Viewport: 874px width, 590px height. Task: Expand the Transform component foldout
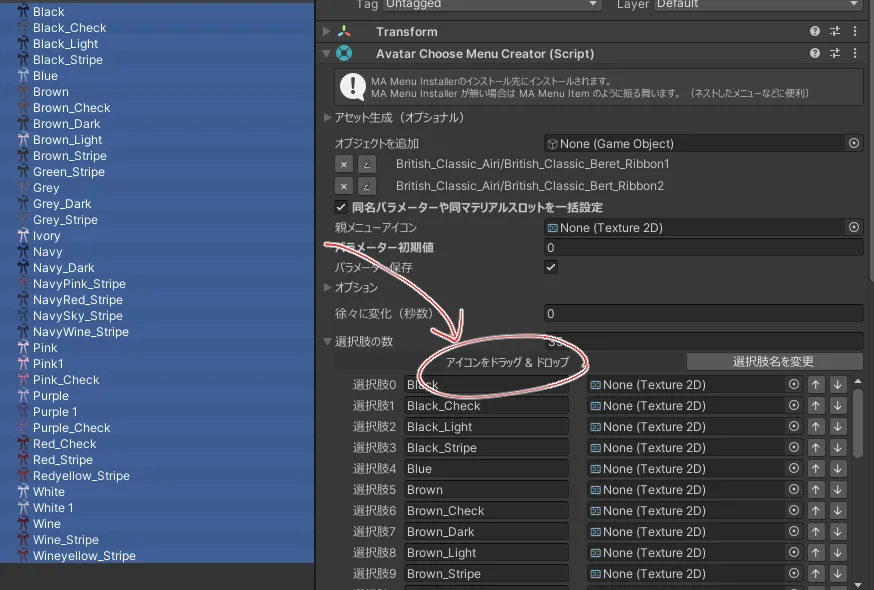(x=327, y=32)
